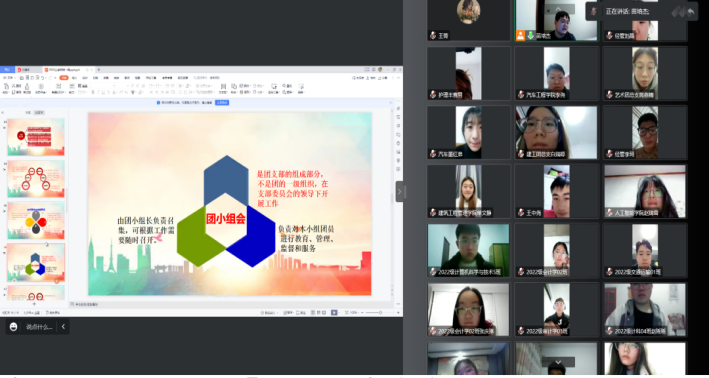
Task: Open a new document tab with plus
Action: coord(99,70)
